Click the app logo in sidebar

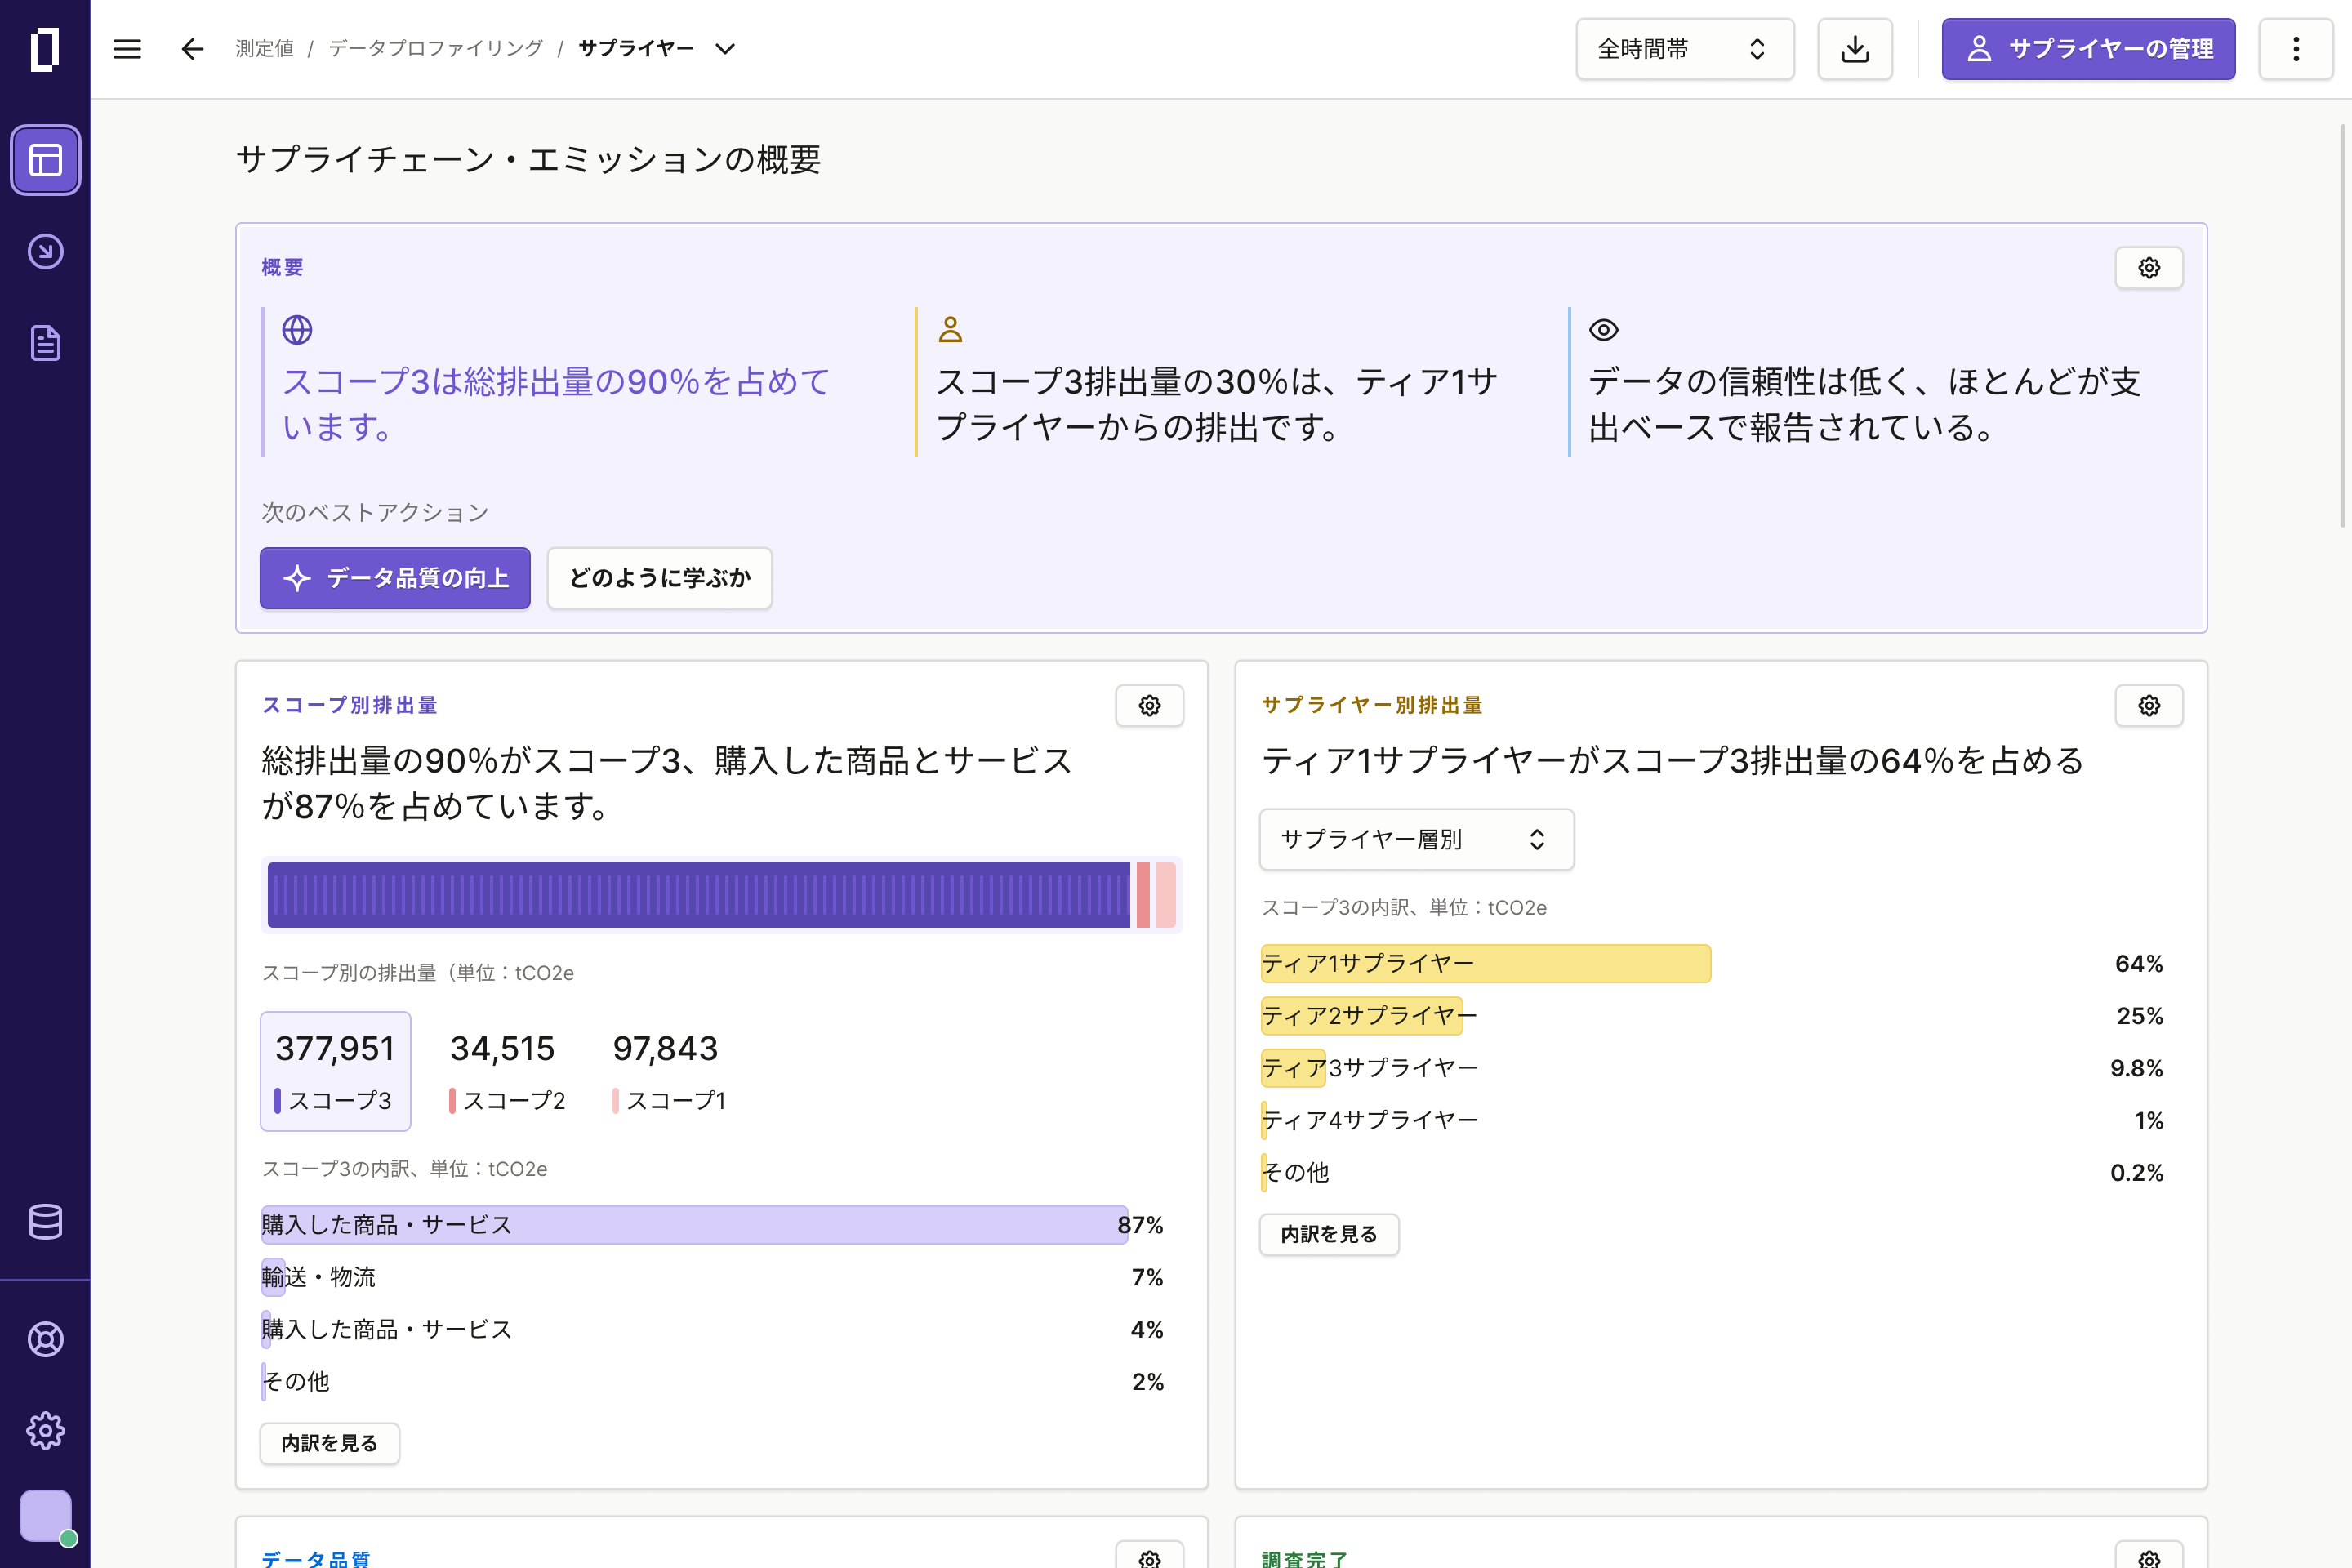click(x=45, y=49)
